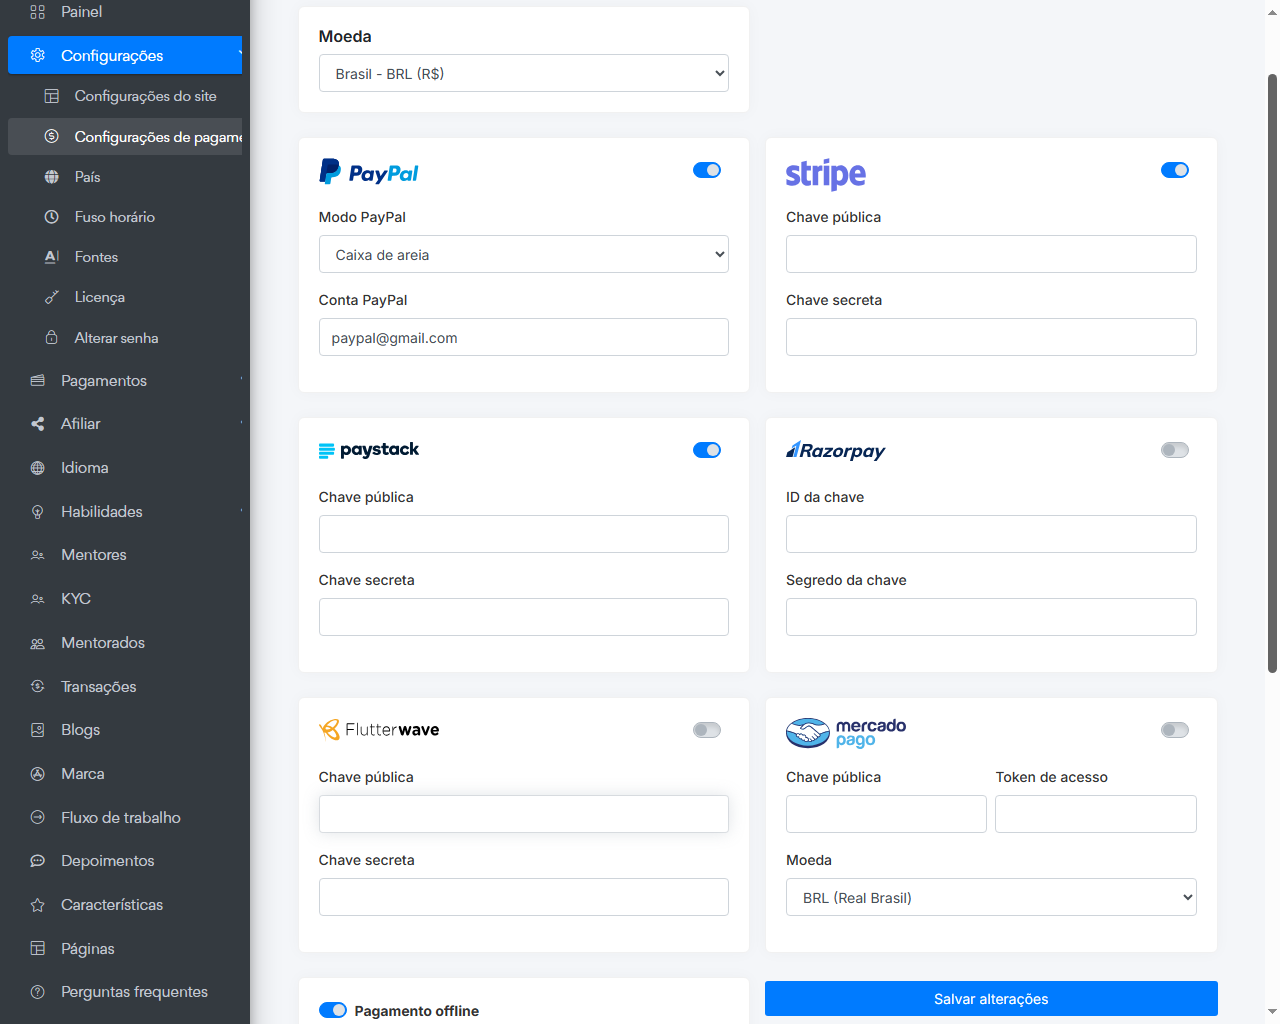1280x1024 pixels.
Task: Turn on the Flutterwave toggle
Action: coord(707,730)
